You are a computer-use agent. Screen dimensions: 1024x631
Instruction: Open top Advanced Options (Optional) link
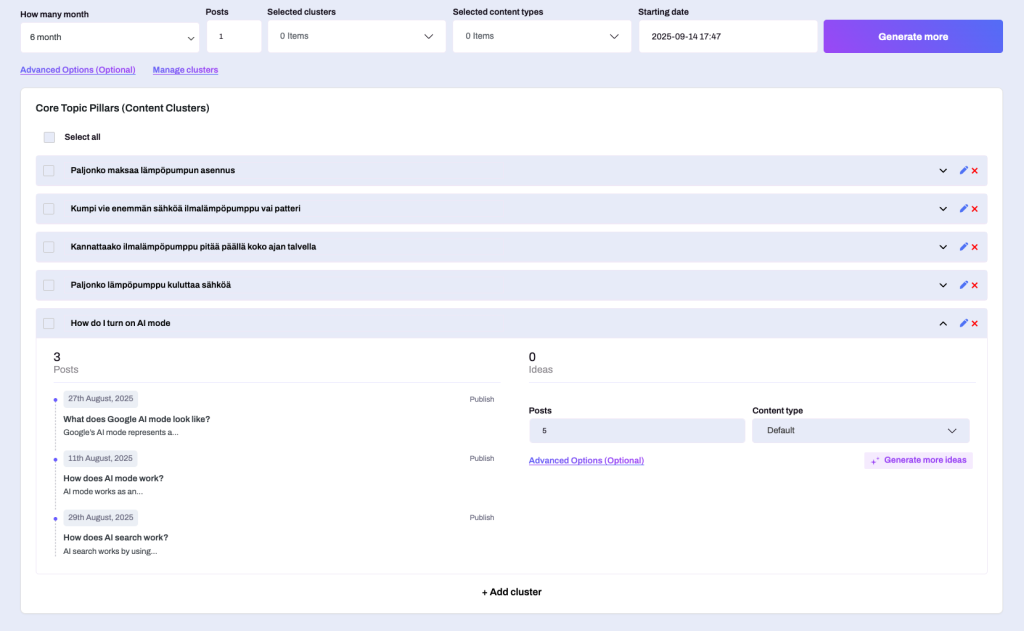click(78, 70)
